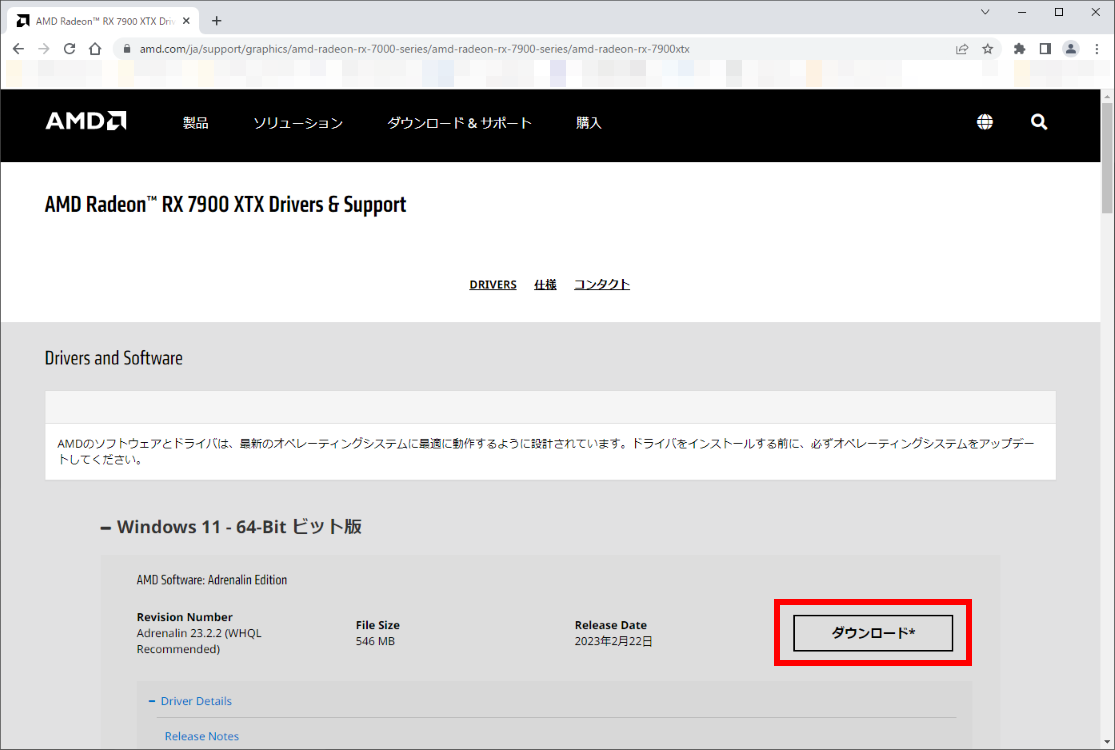The width and height of the screenshot is (1115, 750).
Task: Jump to コンタクト section link
Action: coord(602,284)
